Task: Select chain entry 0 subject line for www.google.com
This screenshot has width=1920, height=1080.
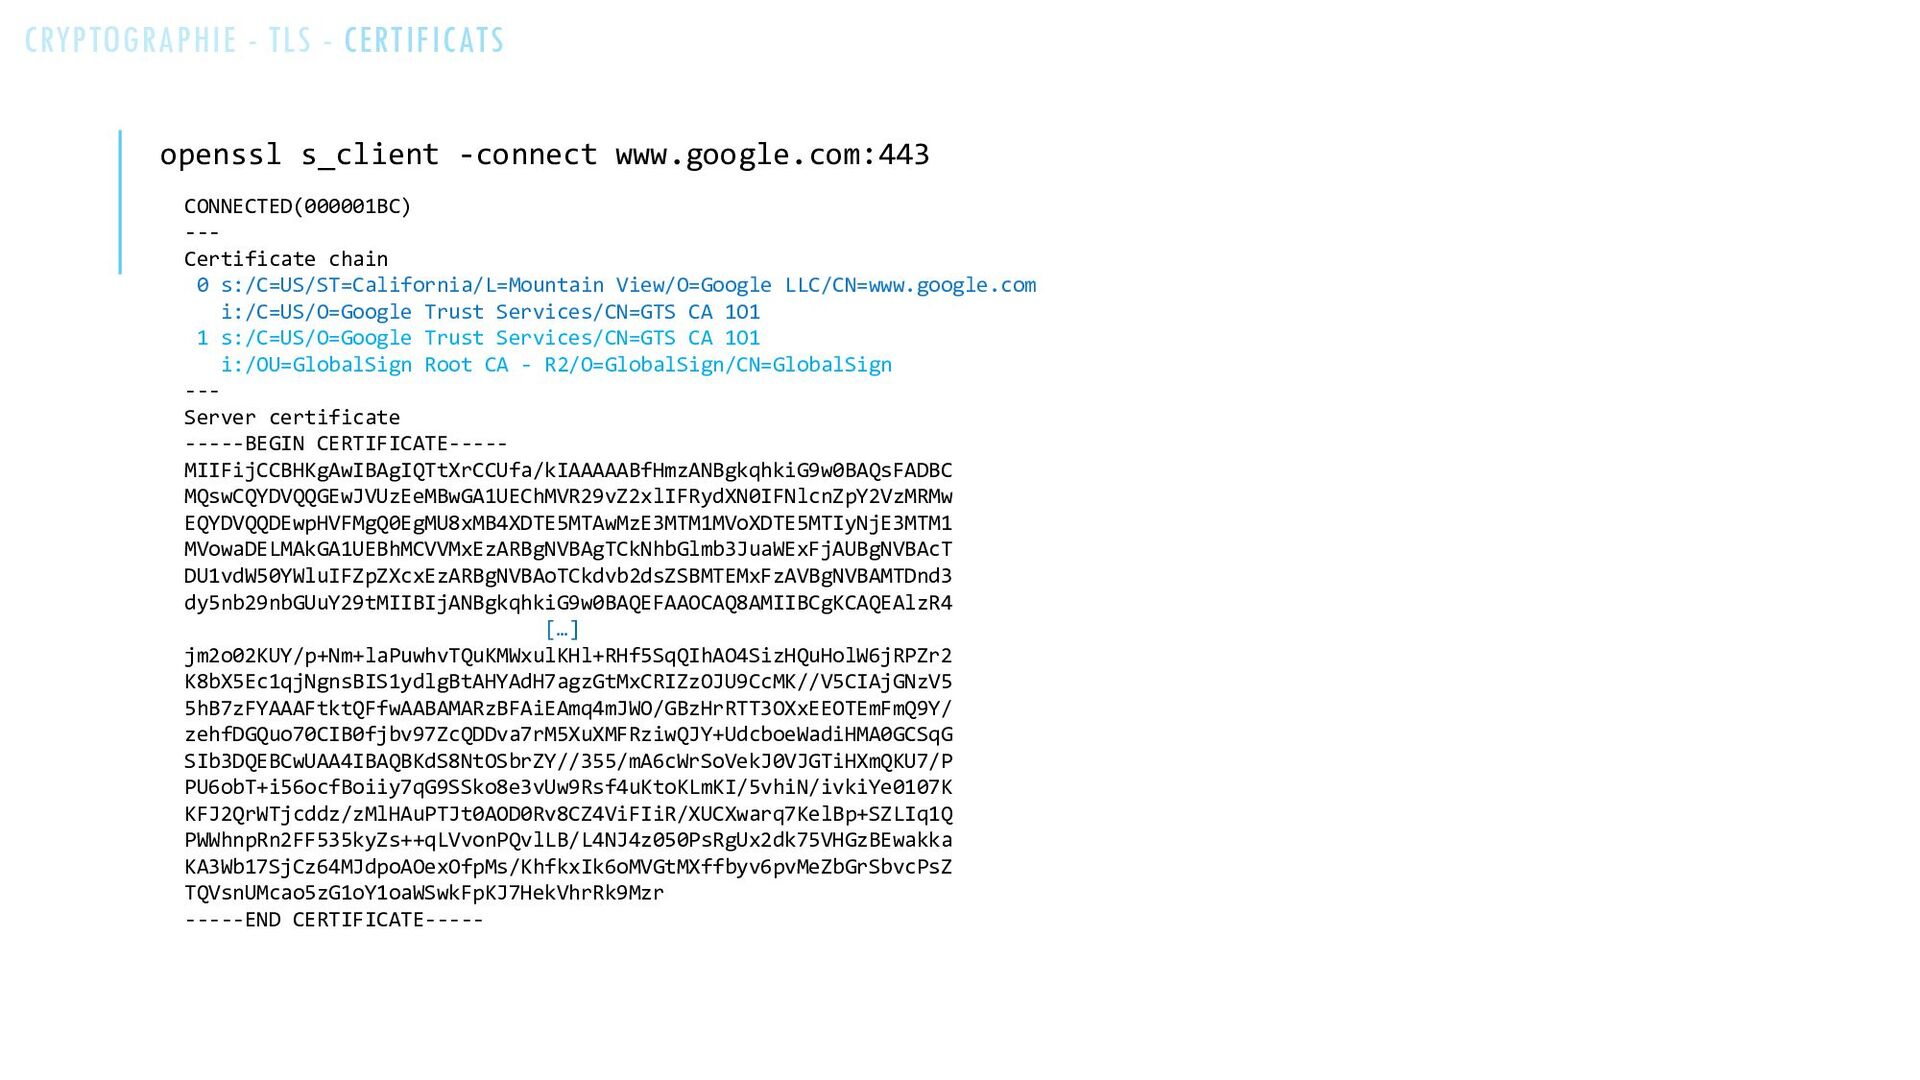Action: [x=617, y=286]
